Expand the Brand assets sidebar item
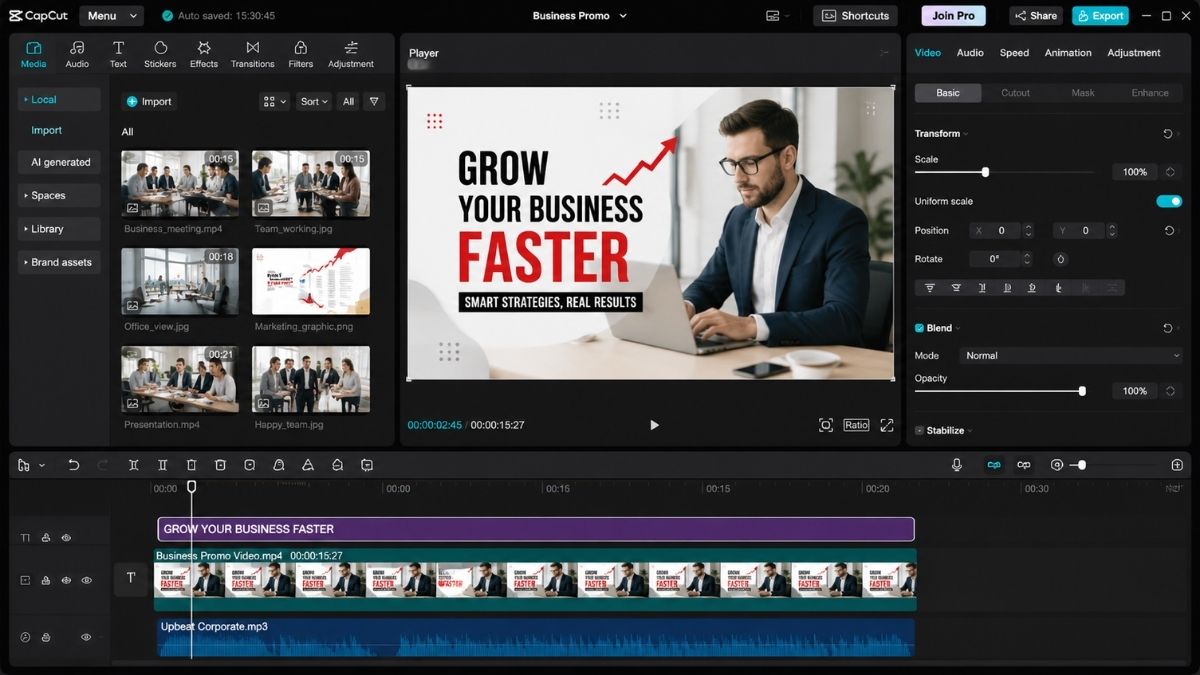This screenshot has width=1200, height=675. pos(60,262)
